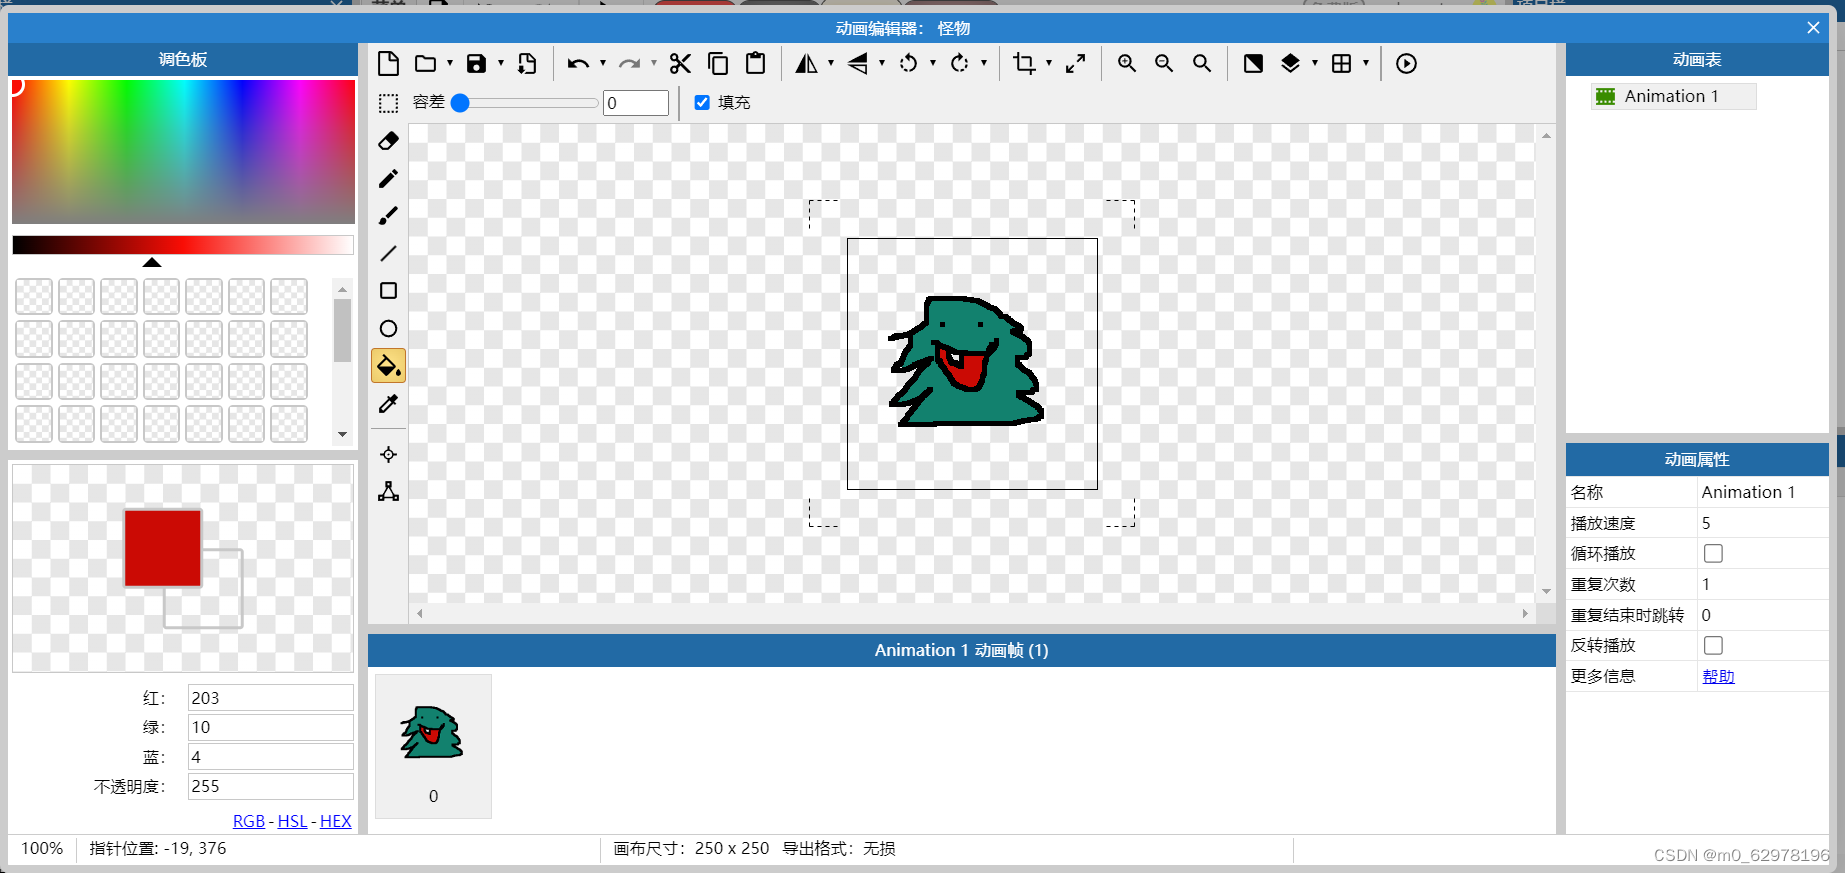Click the zoom in magnifier

tap(1127, 64)
